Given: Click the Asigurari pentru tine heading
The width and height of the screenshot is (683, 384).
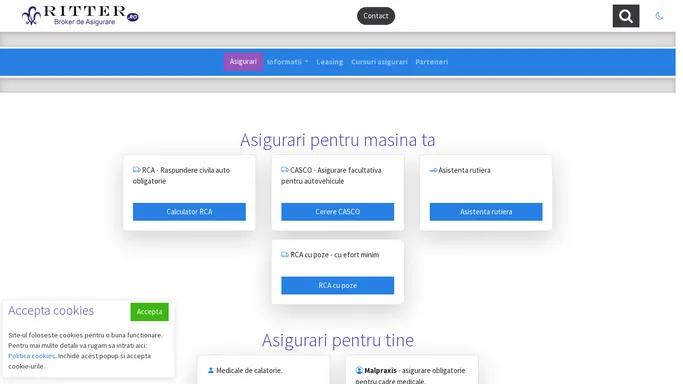Looking at the screenshot, I should click(x=338, y=340).
